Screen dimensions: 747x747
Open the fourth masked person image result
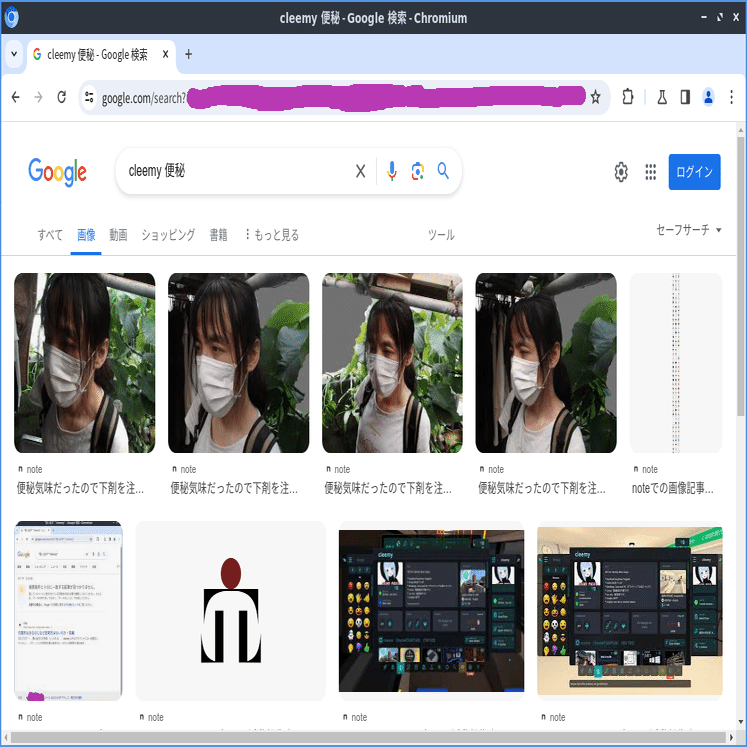click(x=546, y=363)
